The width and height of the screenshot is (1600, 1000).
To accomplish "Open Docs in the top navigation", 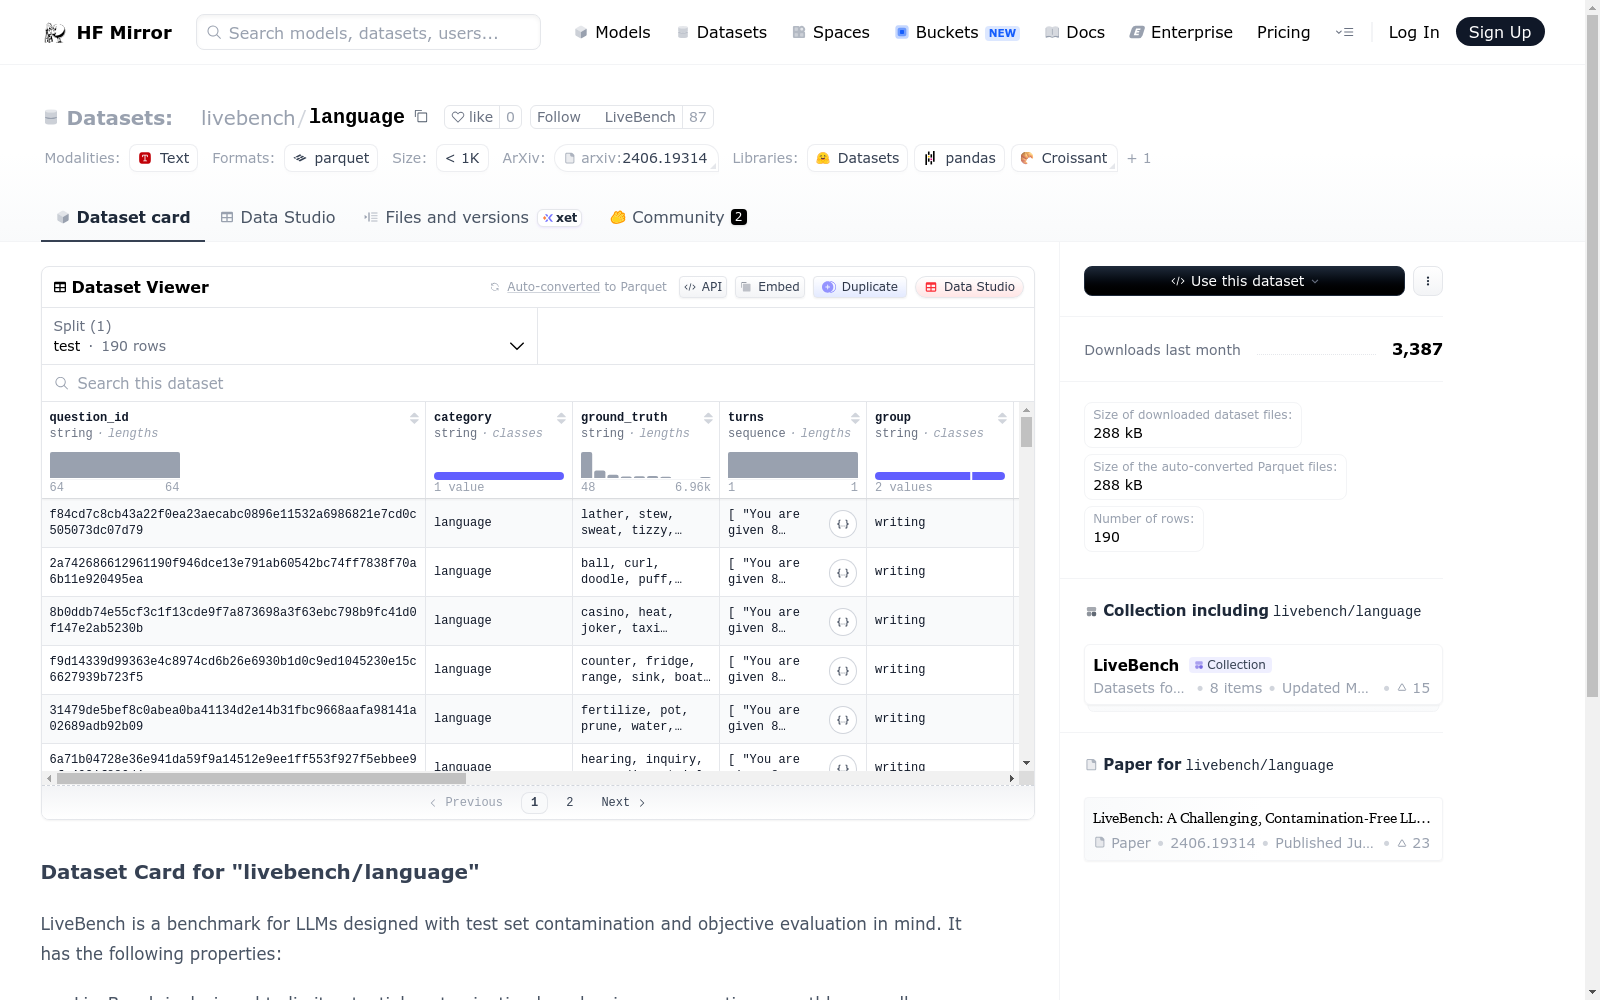I will [x=1075, y=32].
